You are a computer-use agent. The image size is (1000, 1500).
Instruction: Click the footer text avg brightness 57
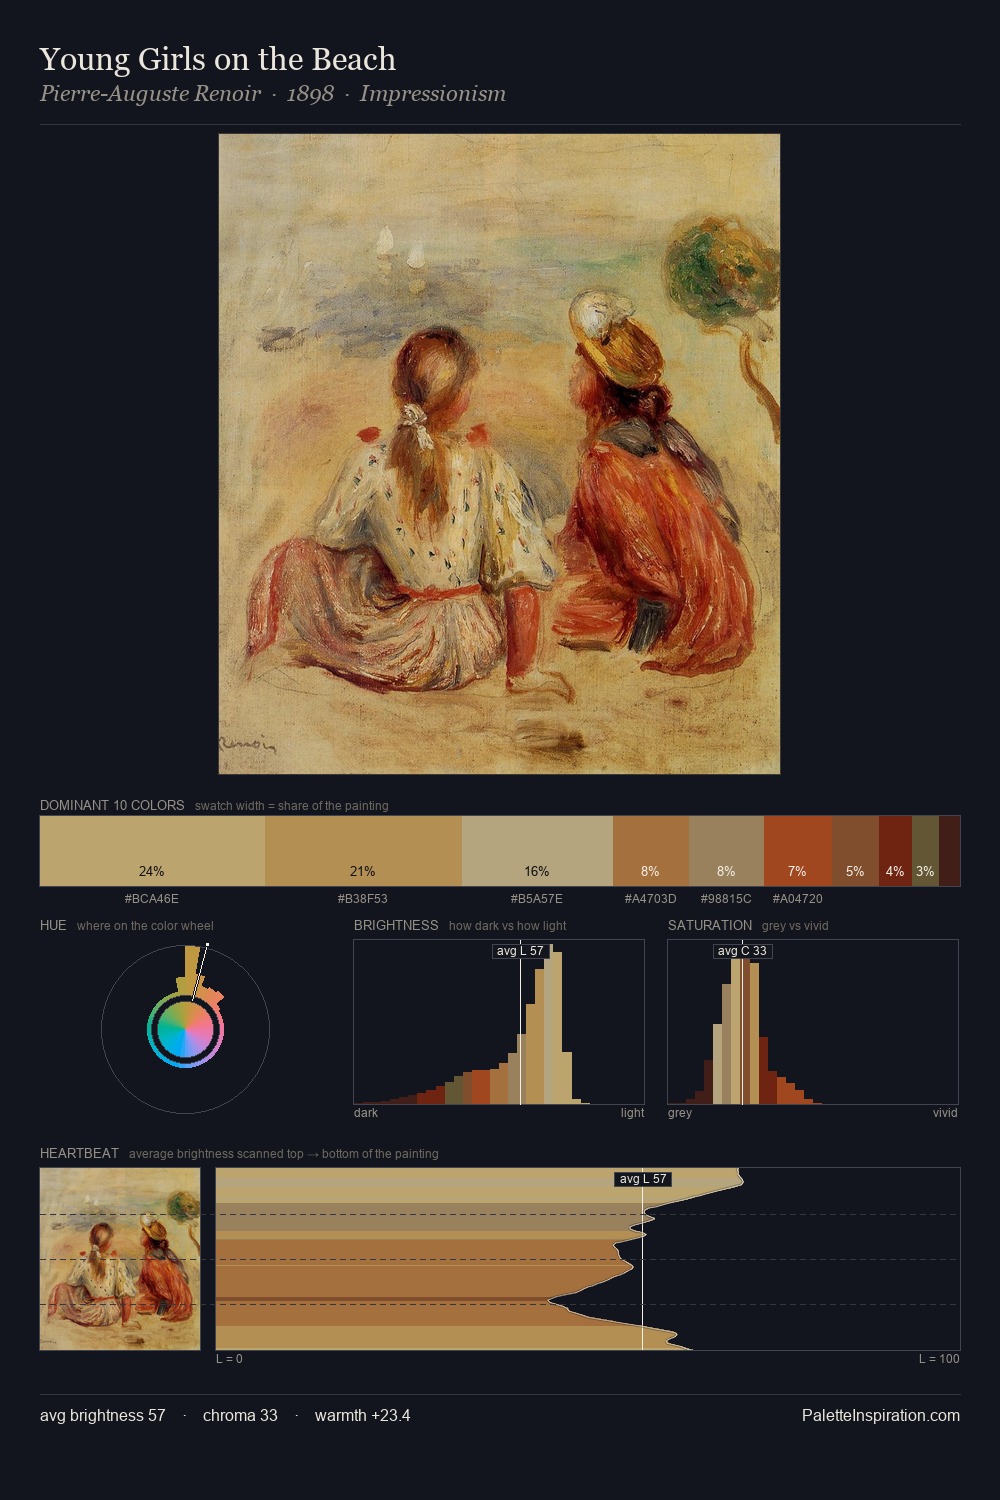click(x=103, y=1416)
